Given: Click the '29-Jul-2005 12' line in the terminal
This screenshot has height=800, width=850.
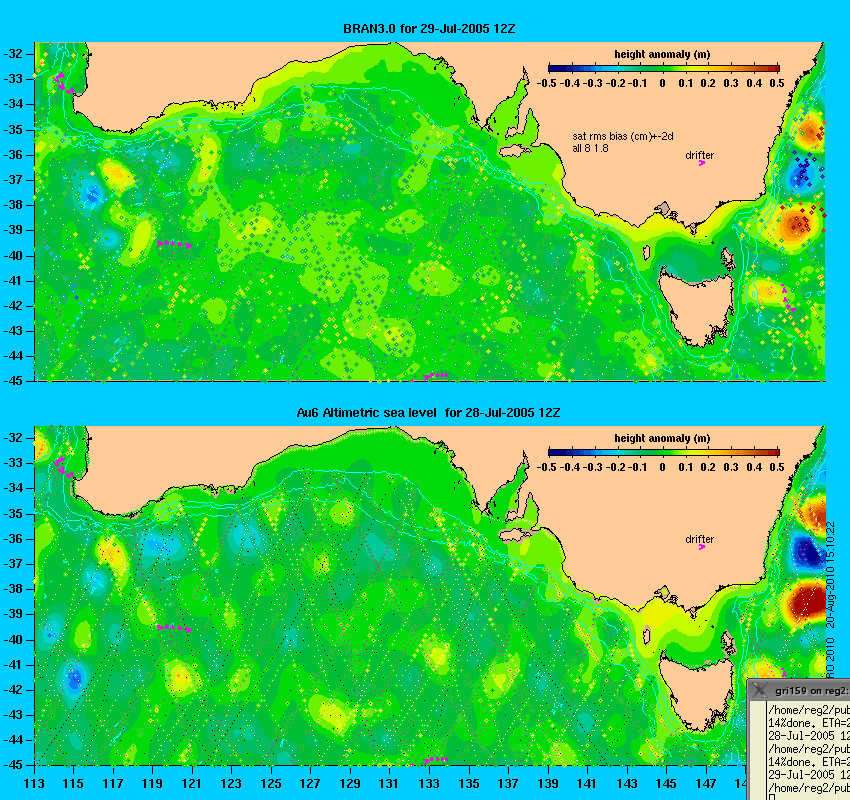Looking at the screenshot, I should (808, 775).
